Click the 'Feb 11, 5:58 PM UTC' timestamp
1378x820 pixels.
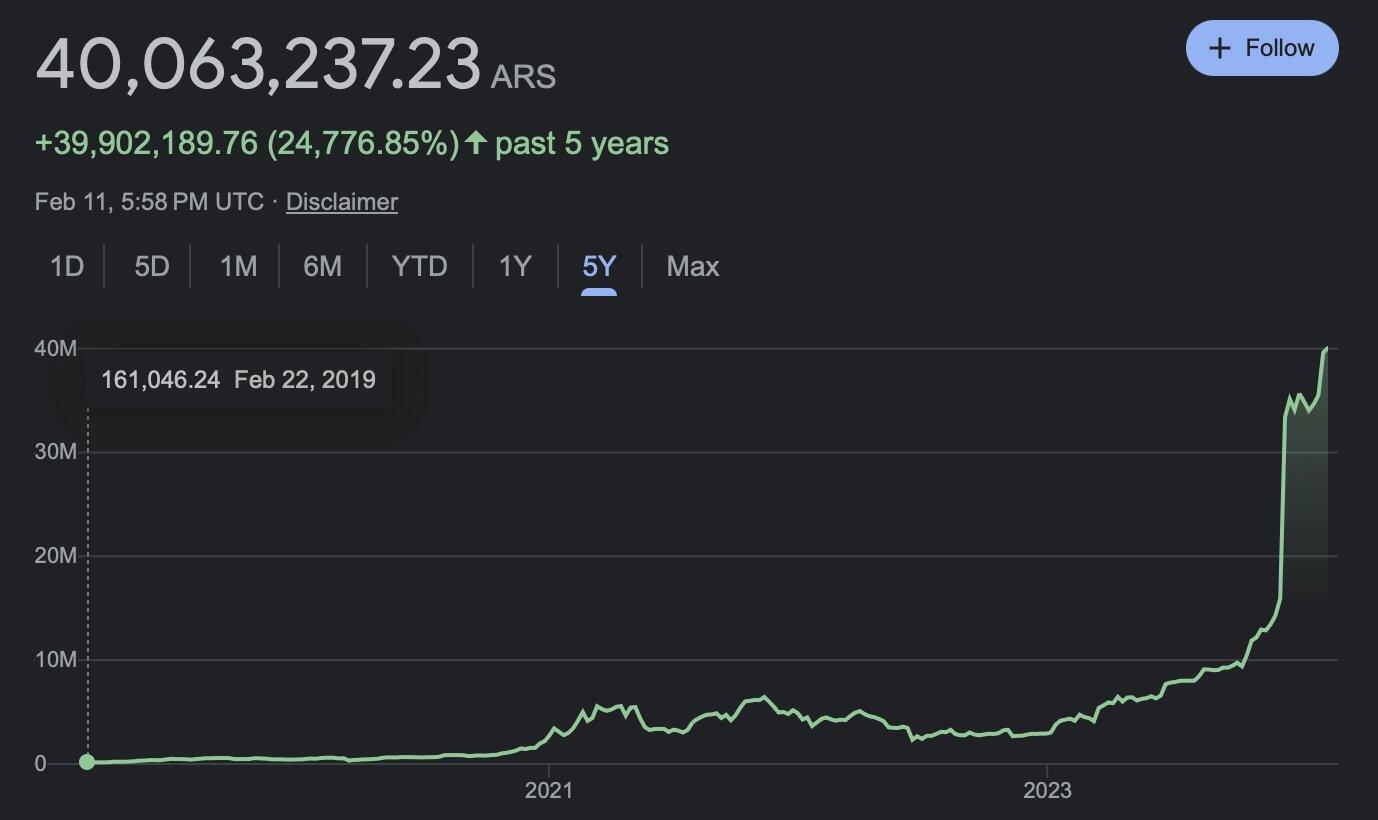[149, 202]
